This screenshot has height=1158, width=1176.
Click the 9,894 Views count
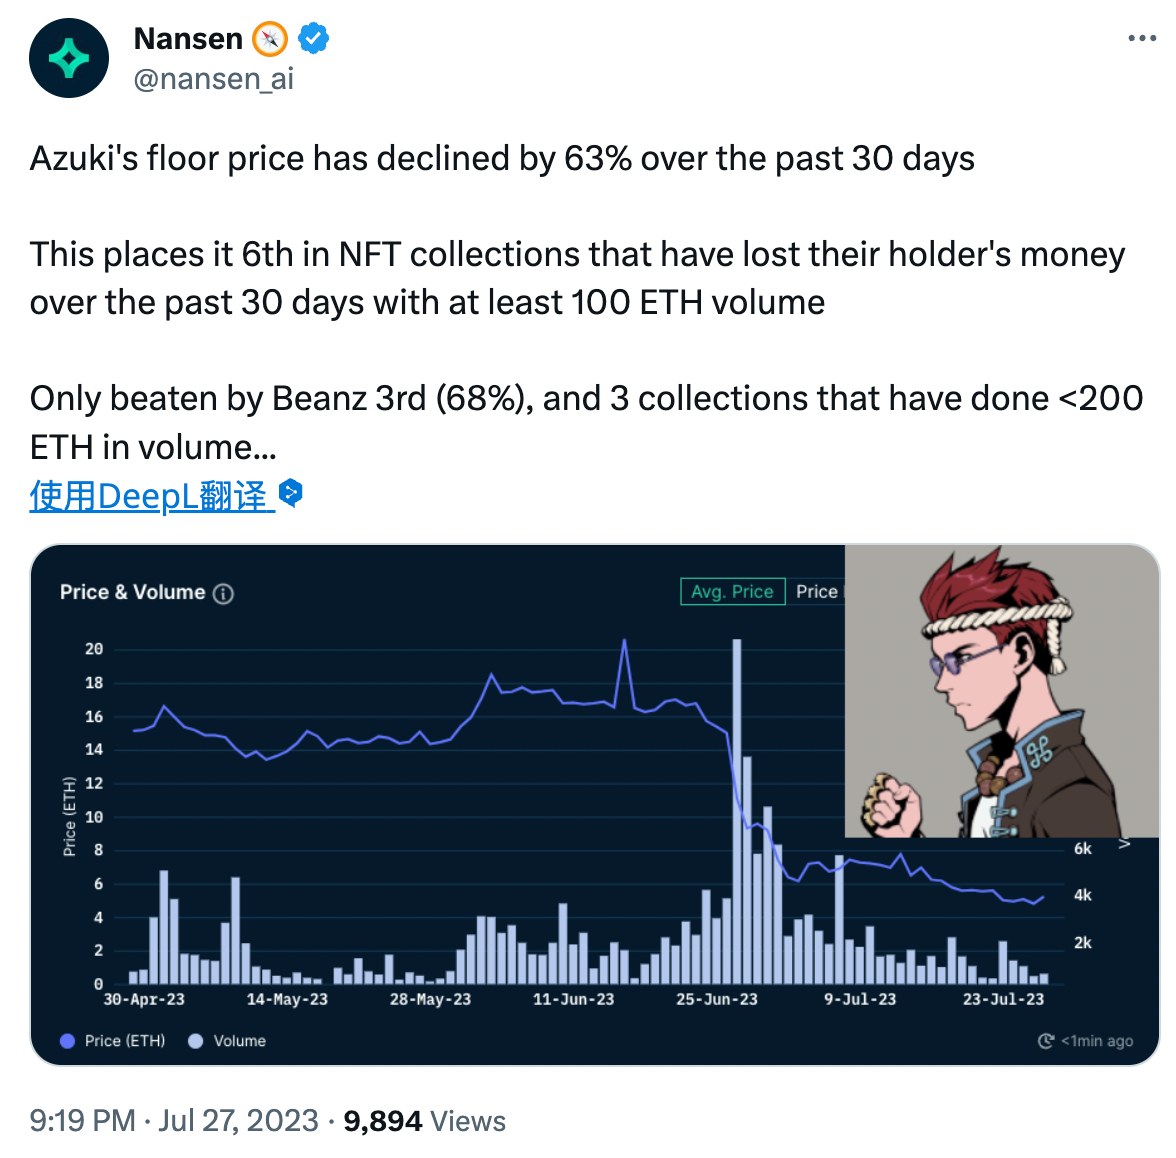(x=424, y=1121)
